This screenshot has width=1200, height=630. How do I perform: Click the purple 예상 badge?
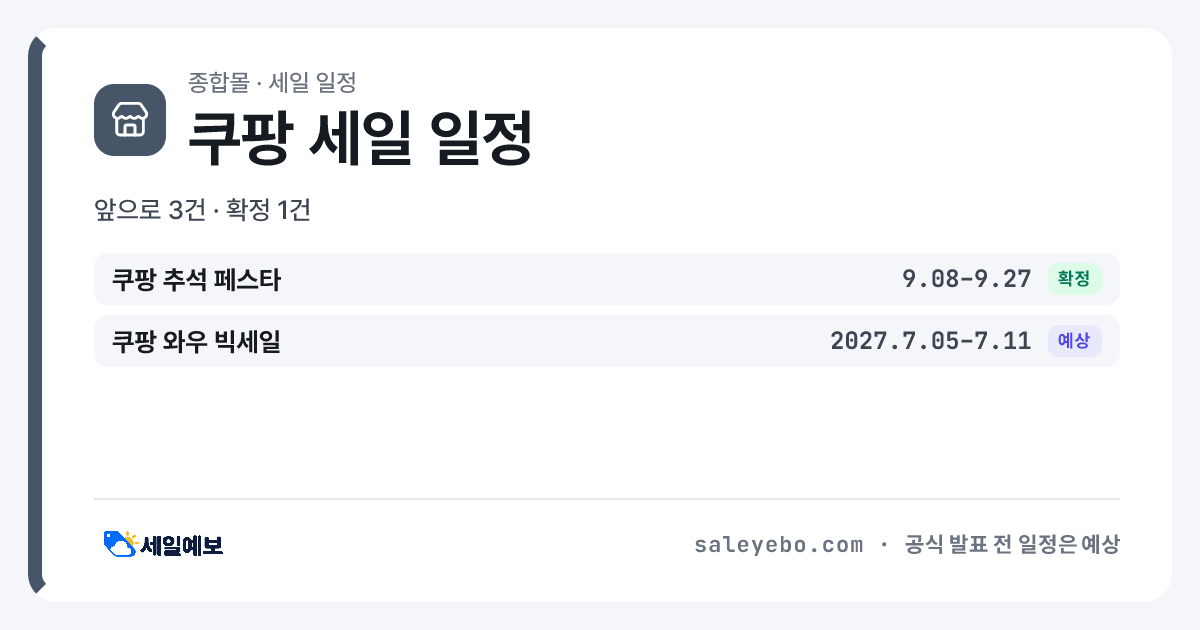click(1074, 341)
